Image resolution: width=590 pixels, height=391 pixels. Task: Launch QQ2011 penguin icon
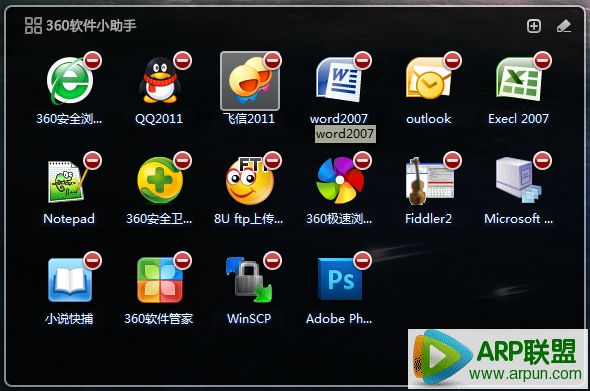160,81
